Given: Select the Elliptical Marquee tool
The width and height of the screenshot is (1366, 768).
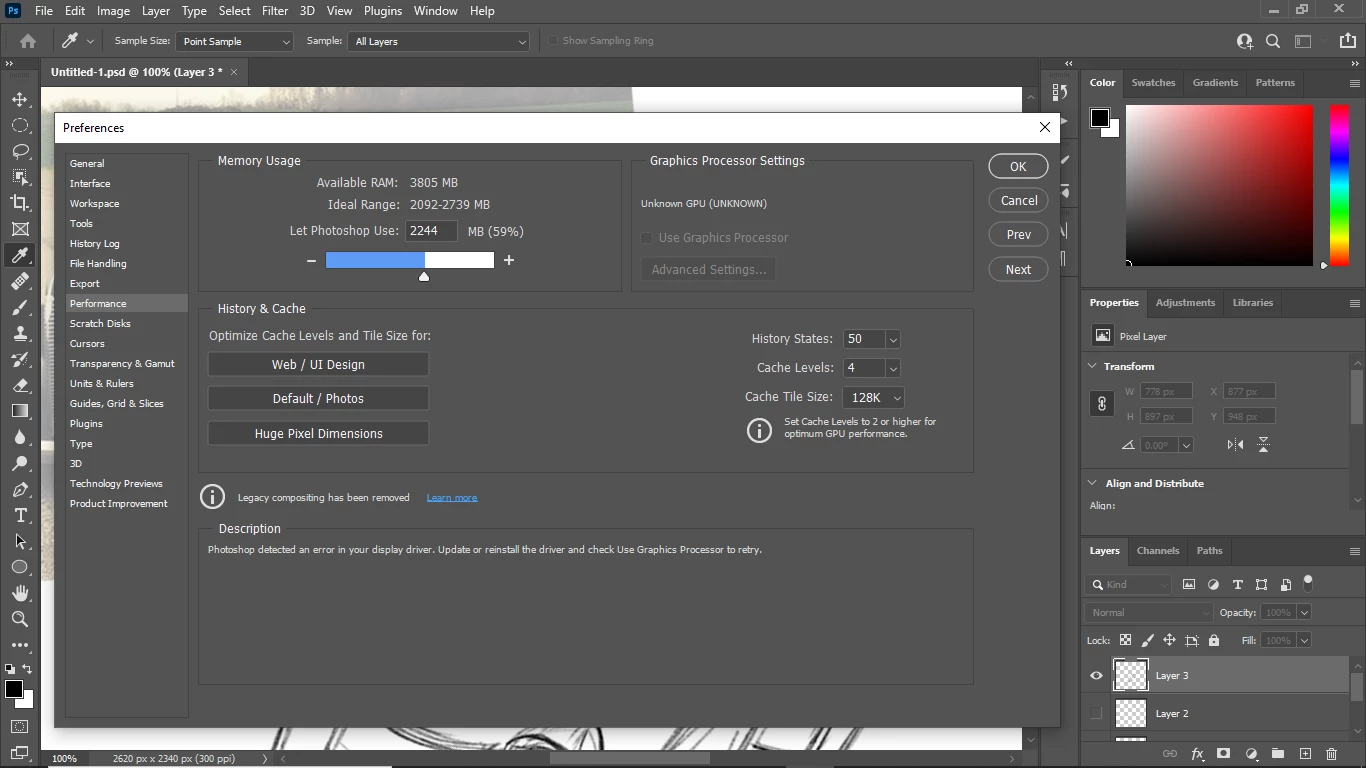Looking at the screenshot, I should [x=20, y=126].
